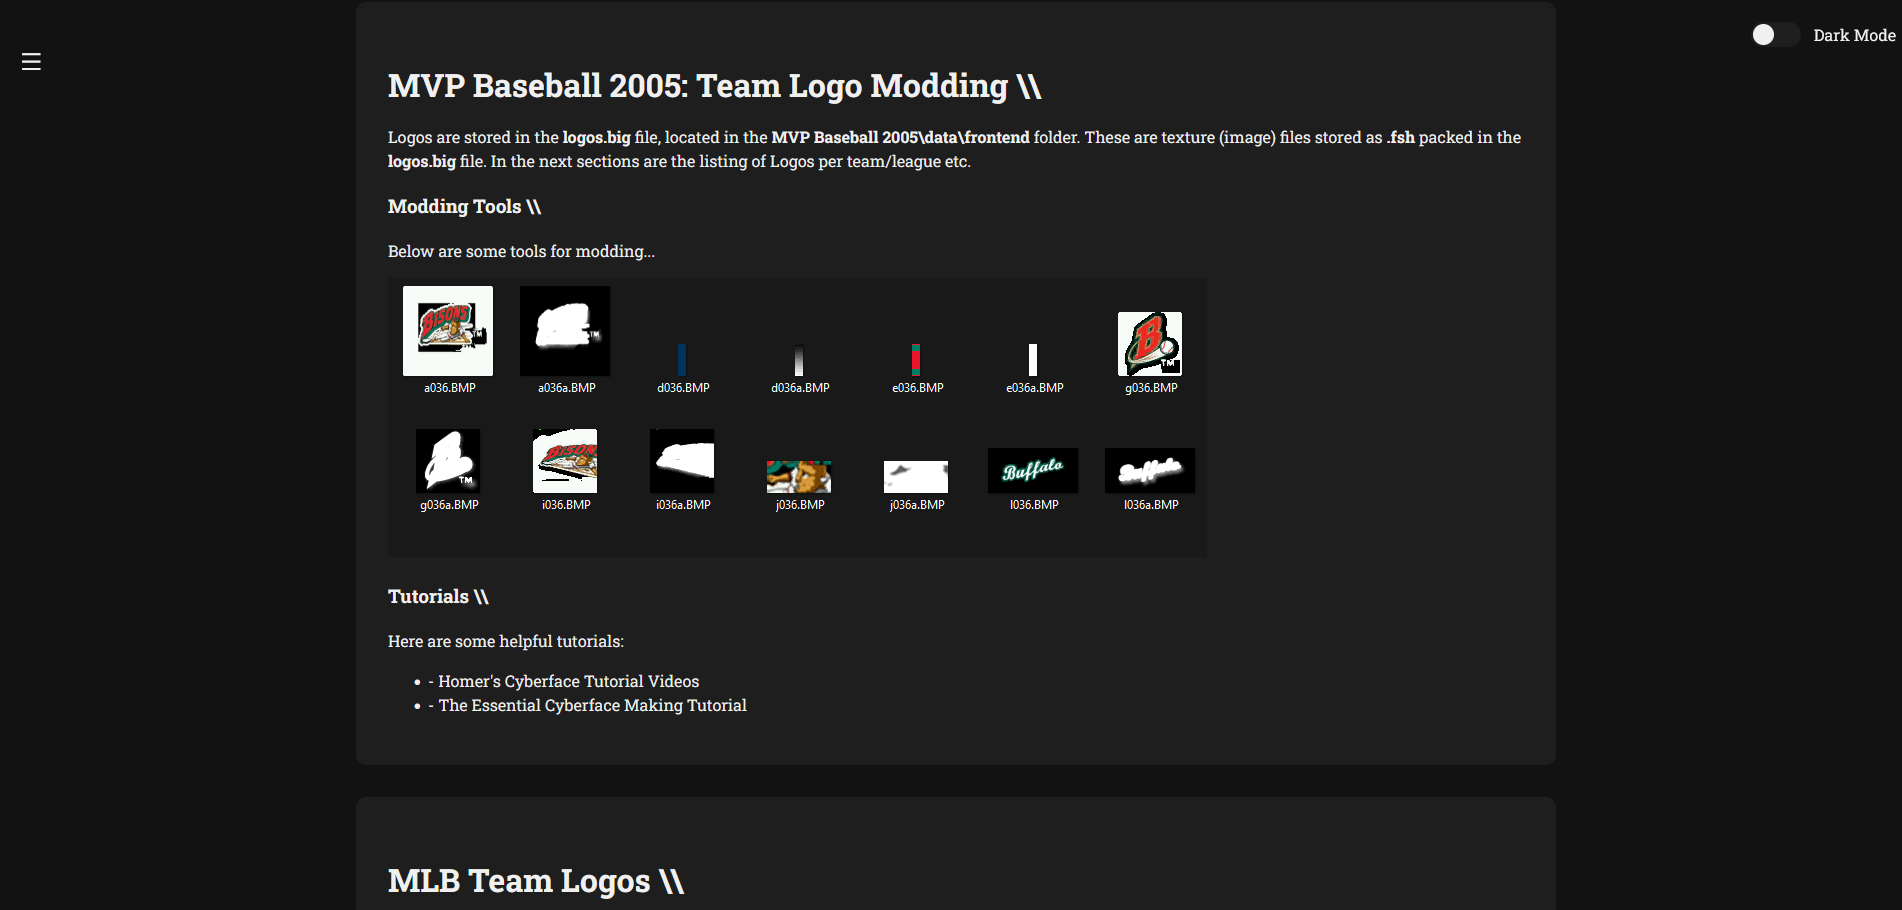The image size is (1902, 910).
Task: Open The Essential Cyberface Making Tutorial link
Action: point(592,705)
